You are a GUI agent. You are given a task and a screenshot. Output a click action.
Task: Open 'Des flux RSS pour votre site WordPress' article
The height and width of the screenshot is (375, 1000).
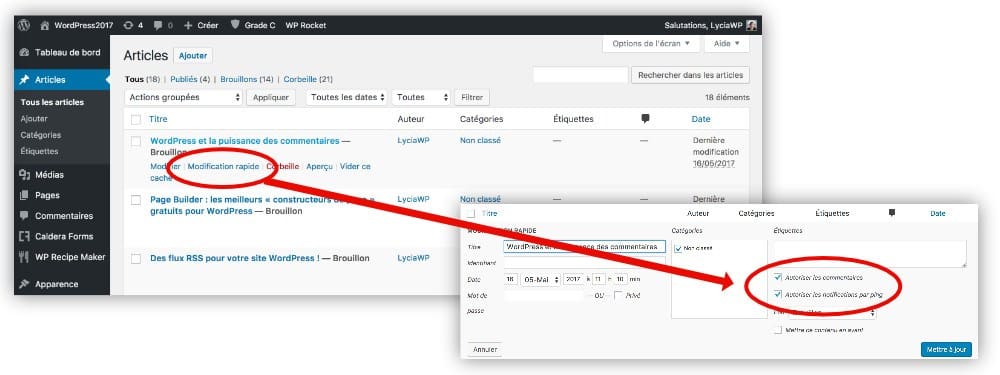[235, 258]
